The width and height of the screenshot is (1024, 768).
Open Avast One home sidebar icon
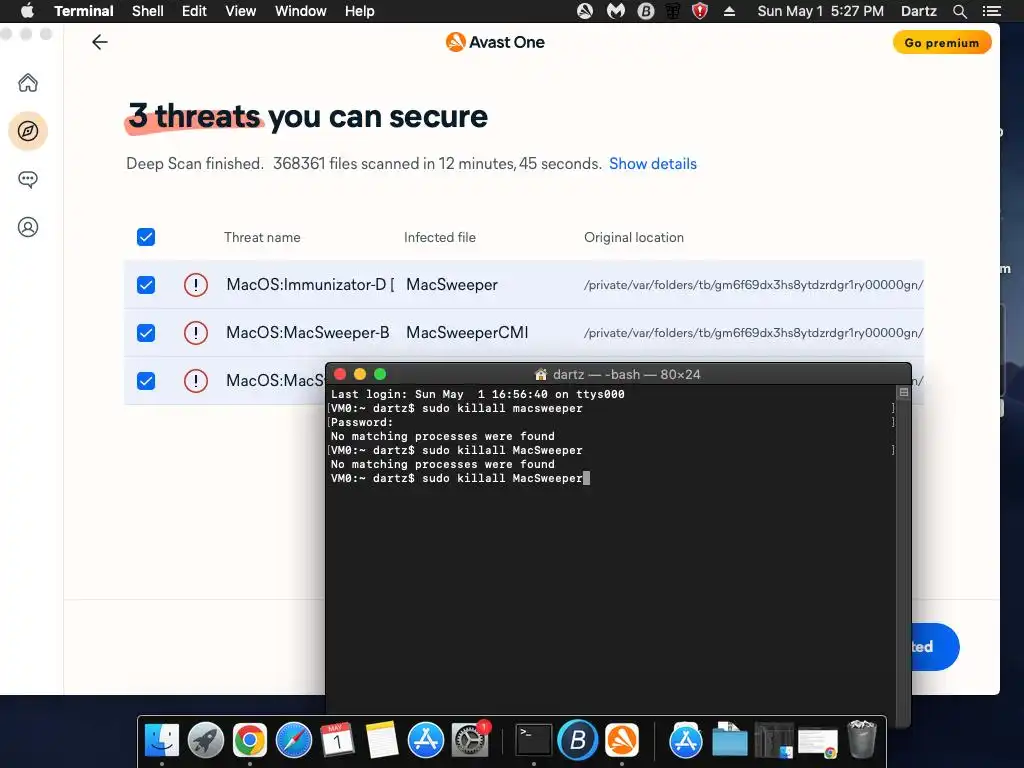27,83
